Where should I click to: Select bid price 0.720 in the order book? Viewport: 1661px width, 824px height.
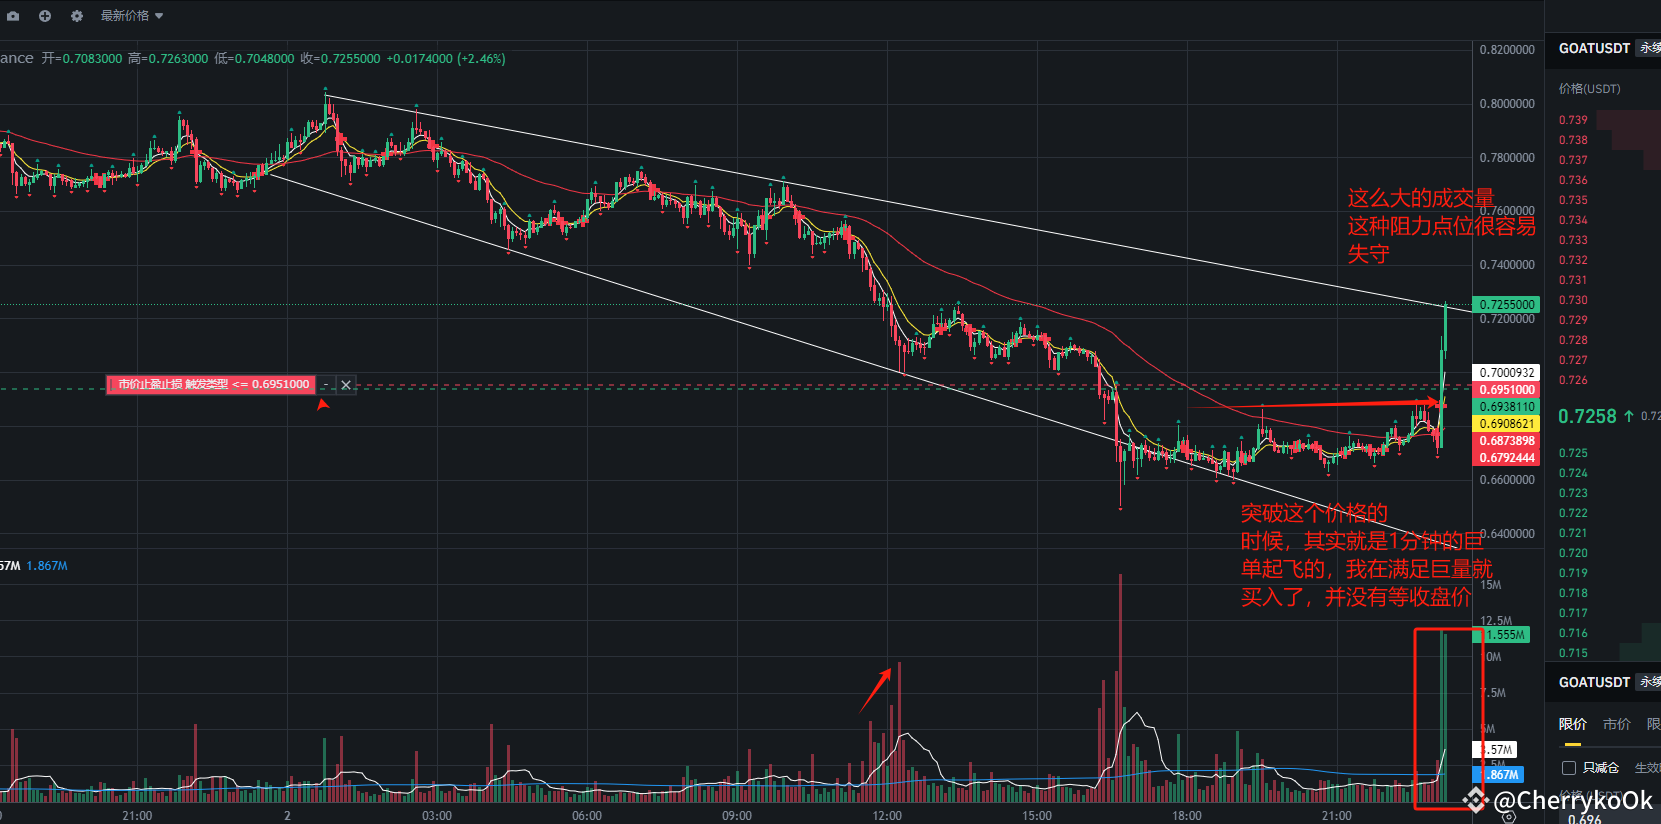[1573, 553]
